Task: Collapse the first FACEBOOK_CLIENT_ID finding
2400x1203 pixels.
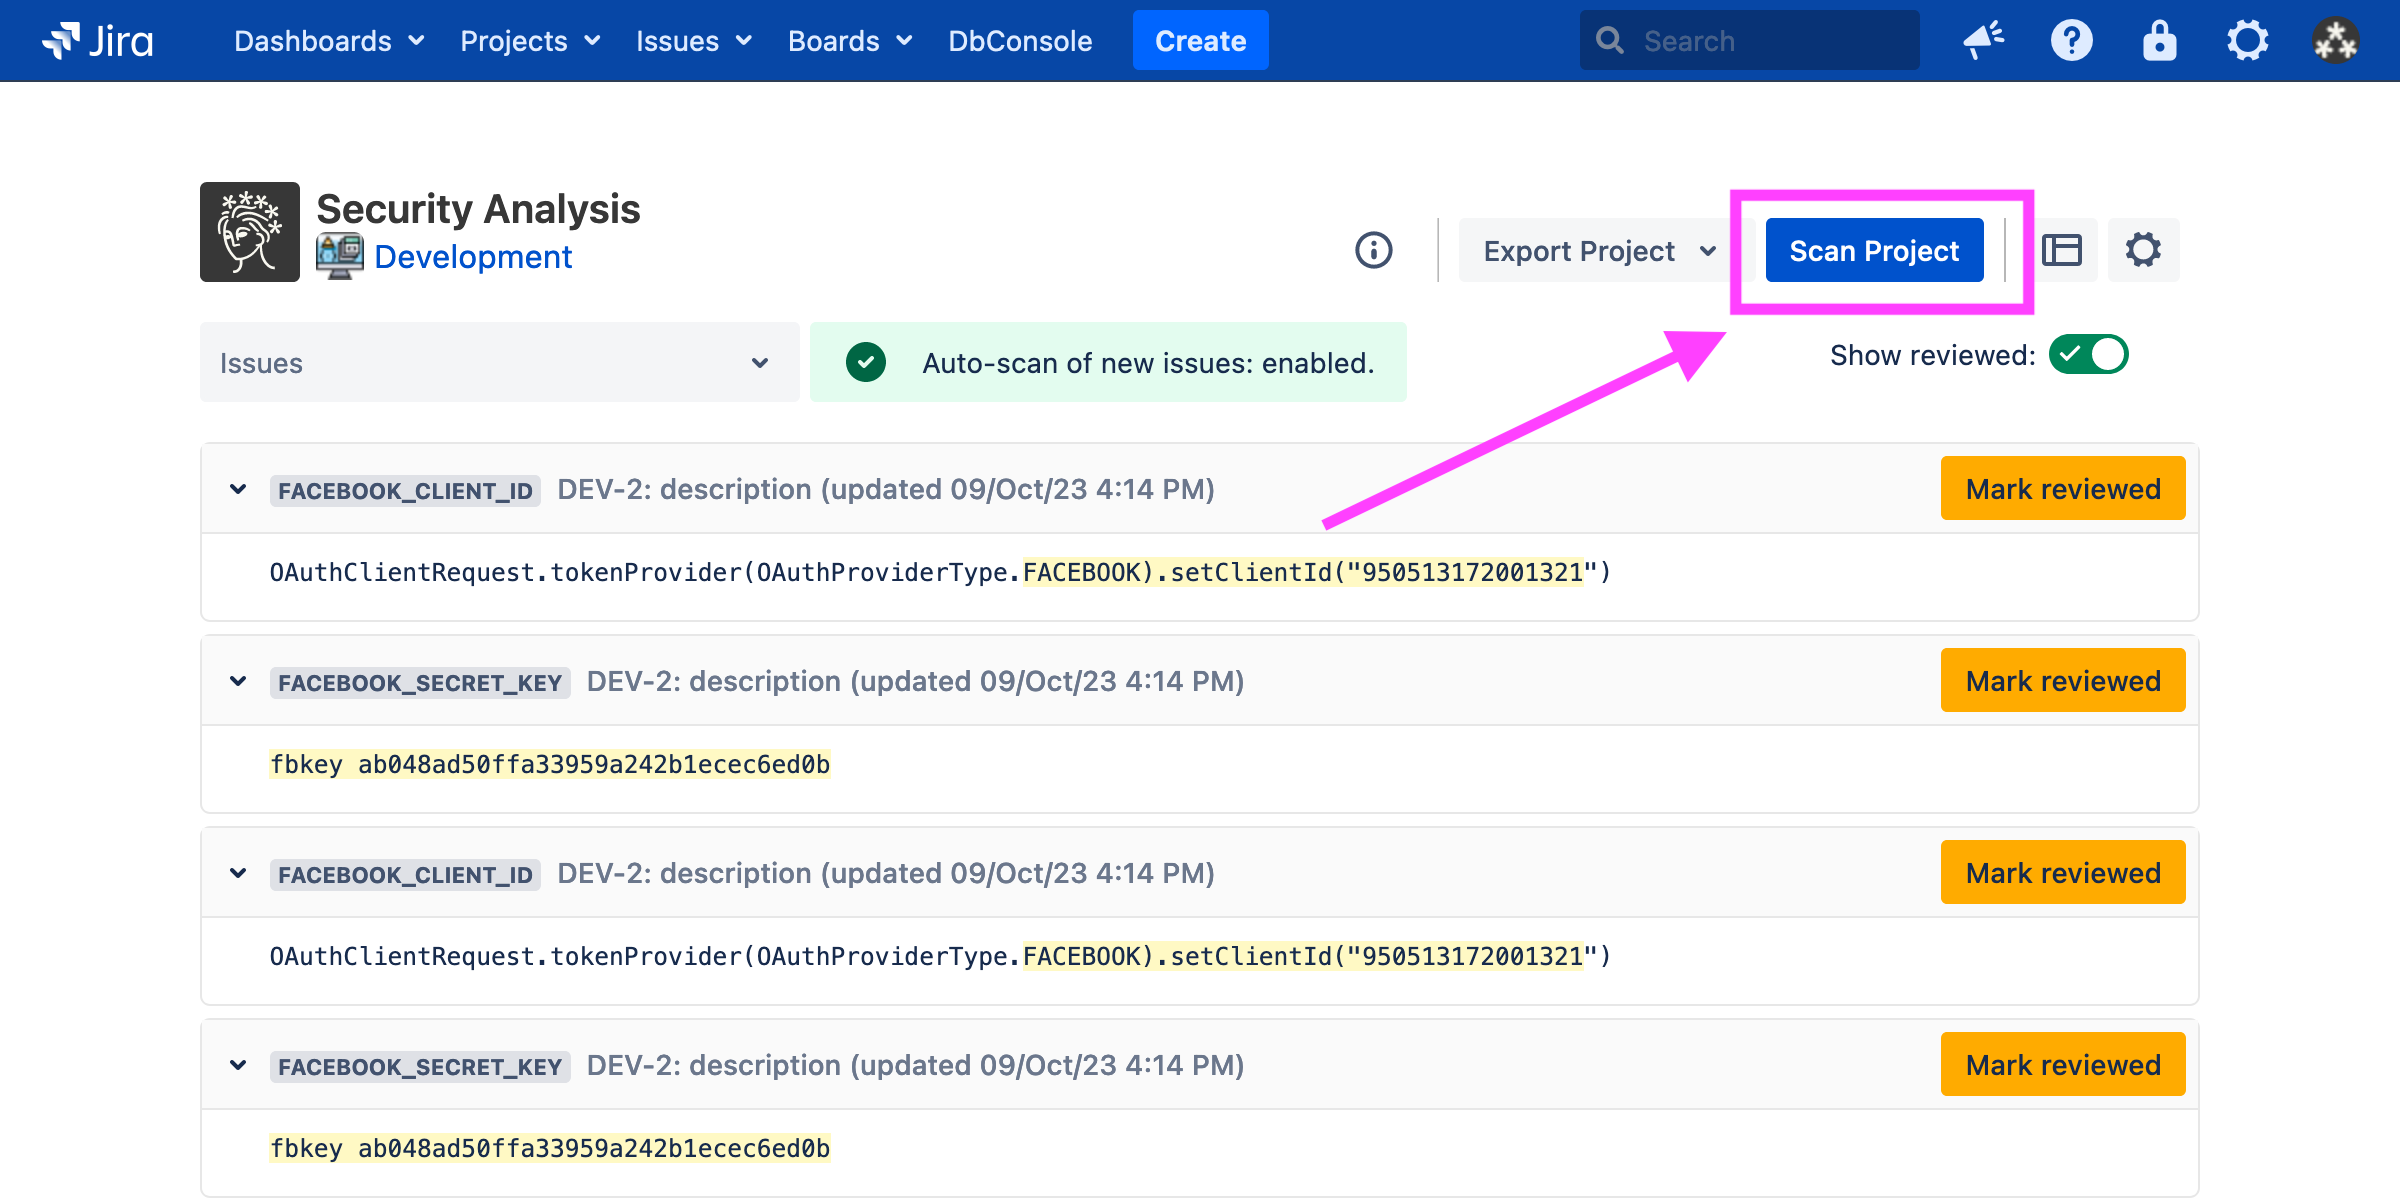Action: [x=238, y=489]
